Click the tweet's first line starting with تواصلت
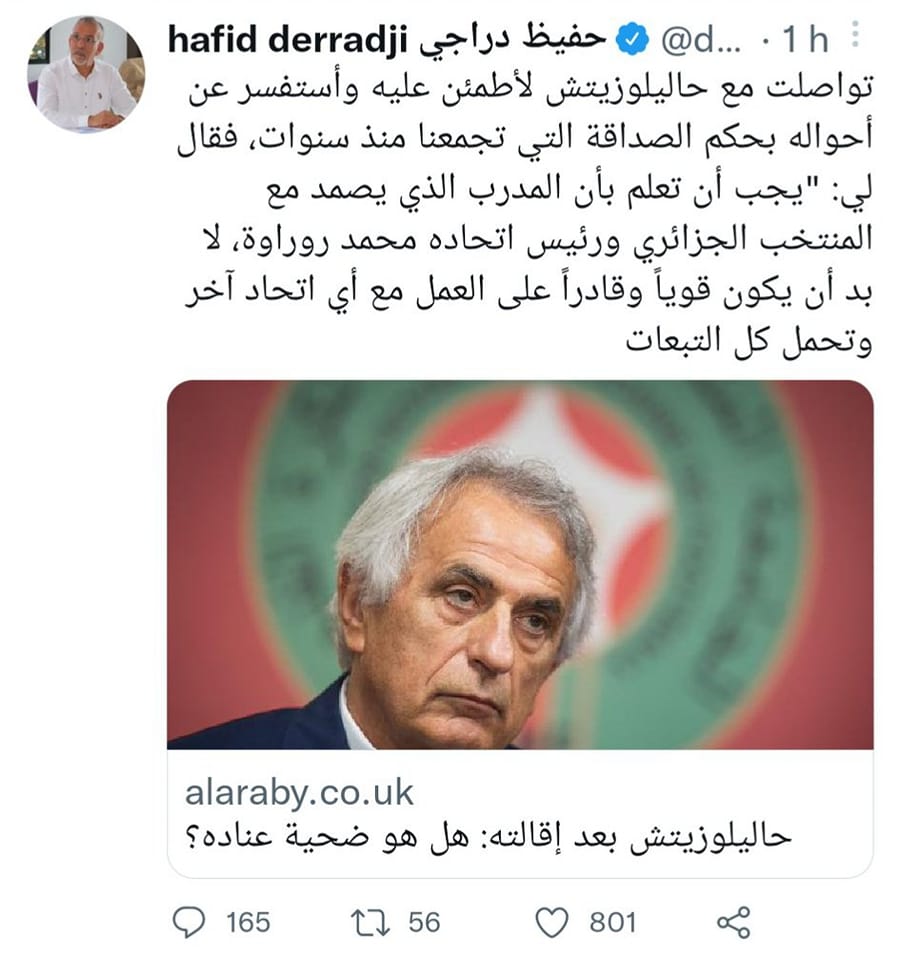This screenshot has width=900, height=960. point(530,89)
